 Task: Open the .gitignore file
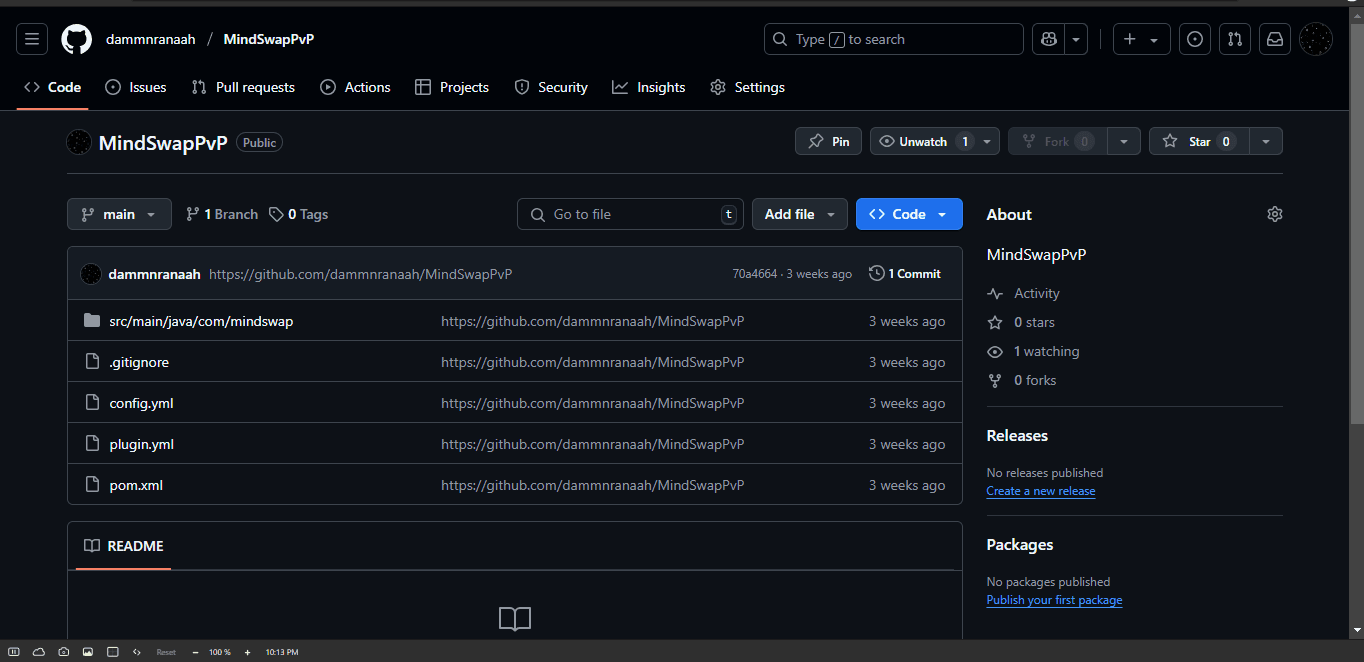139,362
